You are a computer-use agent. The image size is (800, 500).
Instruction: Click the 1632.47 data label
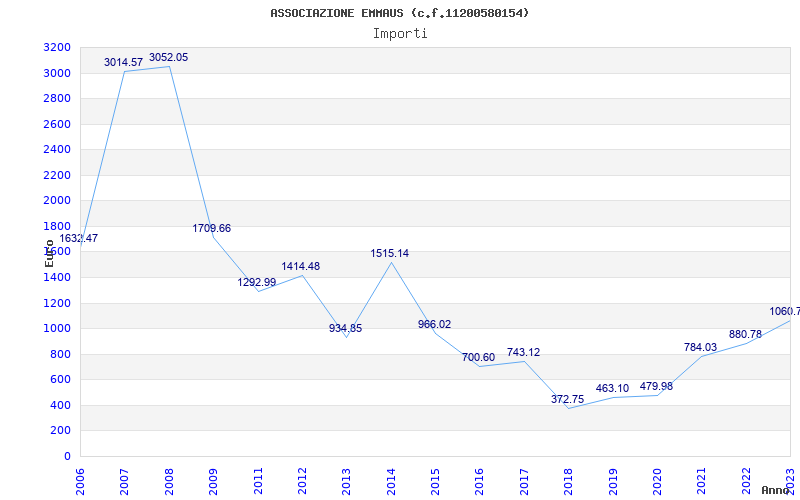(79, 238)
